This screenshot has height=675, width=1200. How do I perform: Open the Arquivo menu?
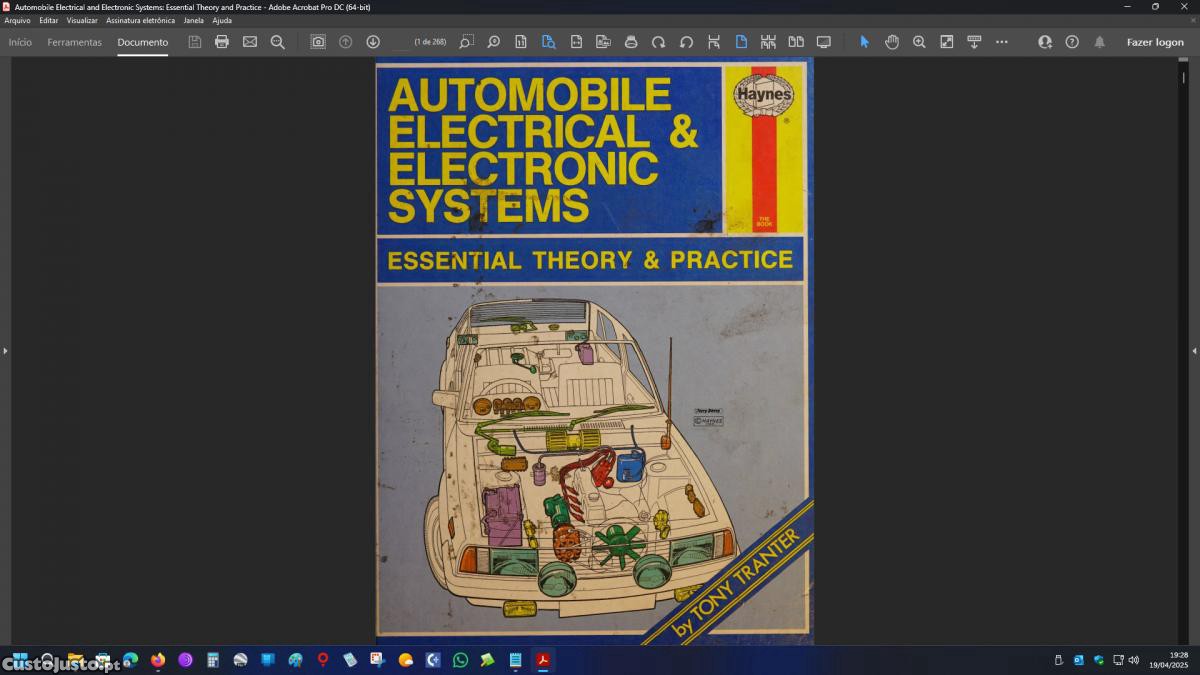coord(17,20)
